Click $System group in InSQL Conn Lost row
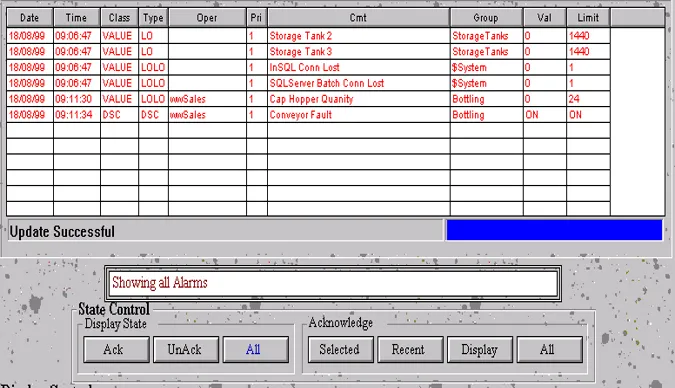The height and width of the screenshot is (388, 675). tap(469, 68)
